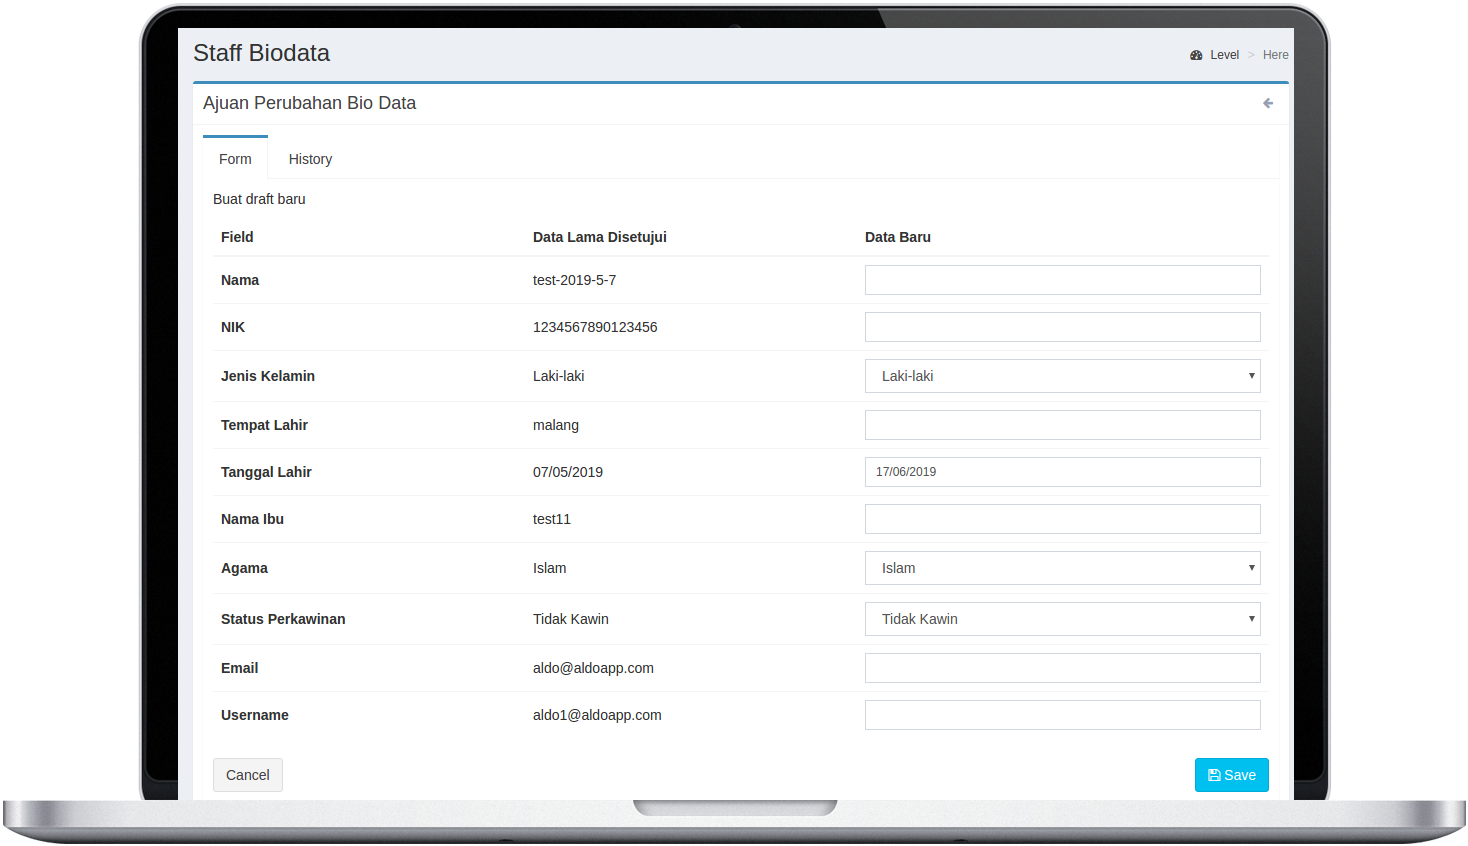The image size is (1468, 846).
Task: Click the Nama Ibu input field
Action: (1062, 519)
